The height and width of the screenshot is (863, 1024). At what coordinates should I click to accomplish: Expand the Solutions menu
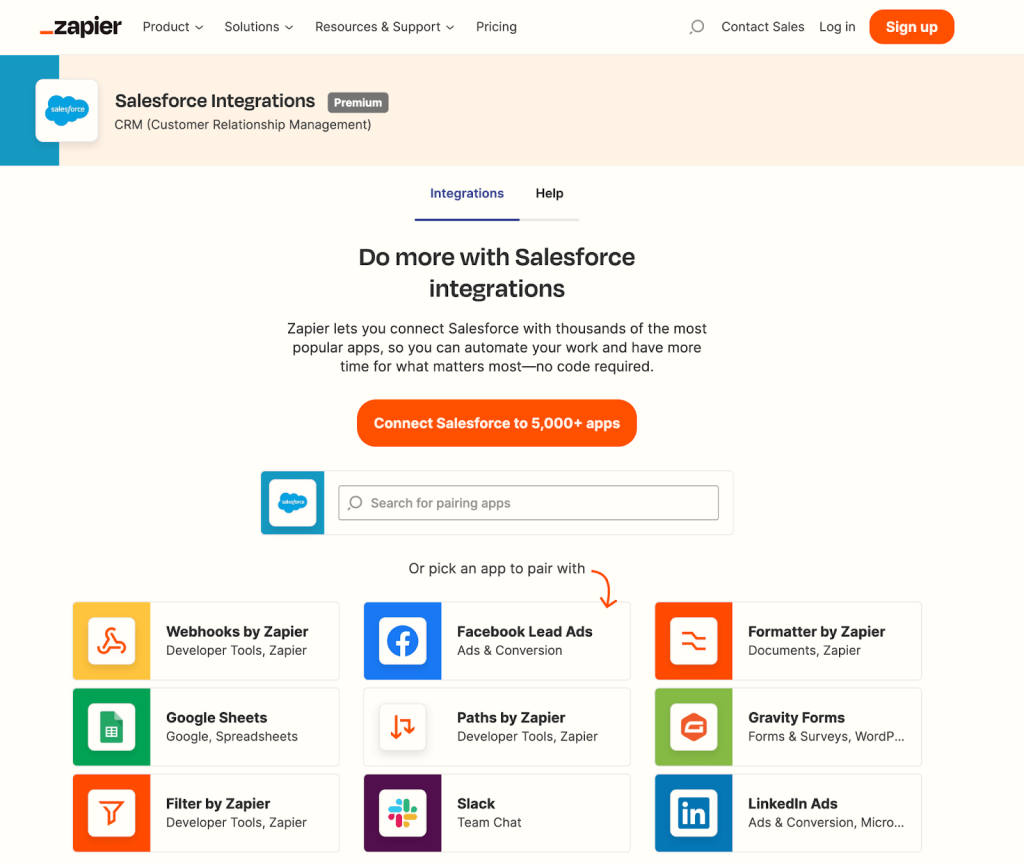pyautogui.click(x=259, y=27)
